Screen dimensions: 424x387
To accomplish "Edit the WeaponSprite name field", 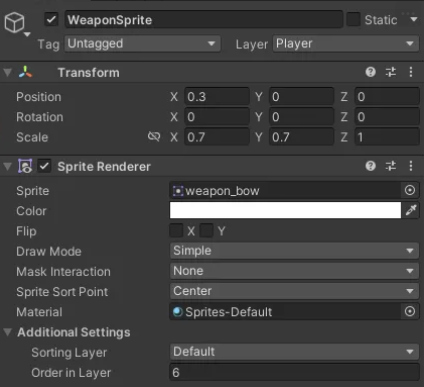I will pos(204,19).
